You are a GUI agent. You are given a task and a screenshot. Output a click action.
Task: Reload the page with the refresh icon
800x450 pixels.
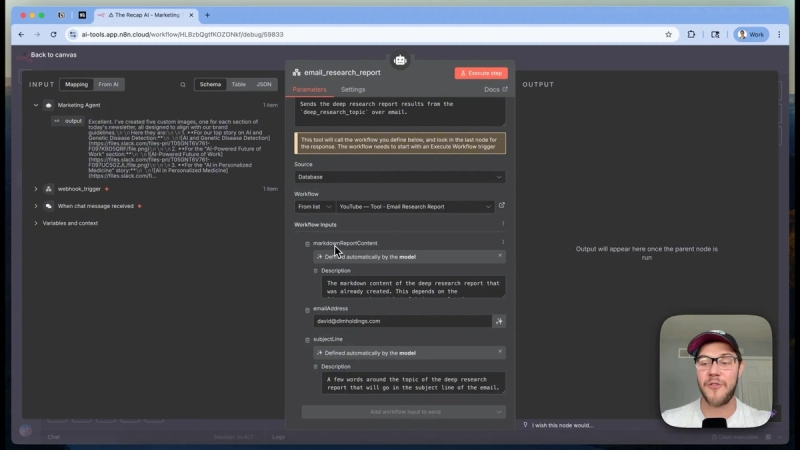[x=54, y=34]
